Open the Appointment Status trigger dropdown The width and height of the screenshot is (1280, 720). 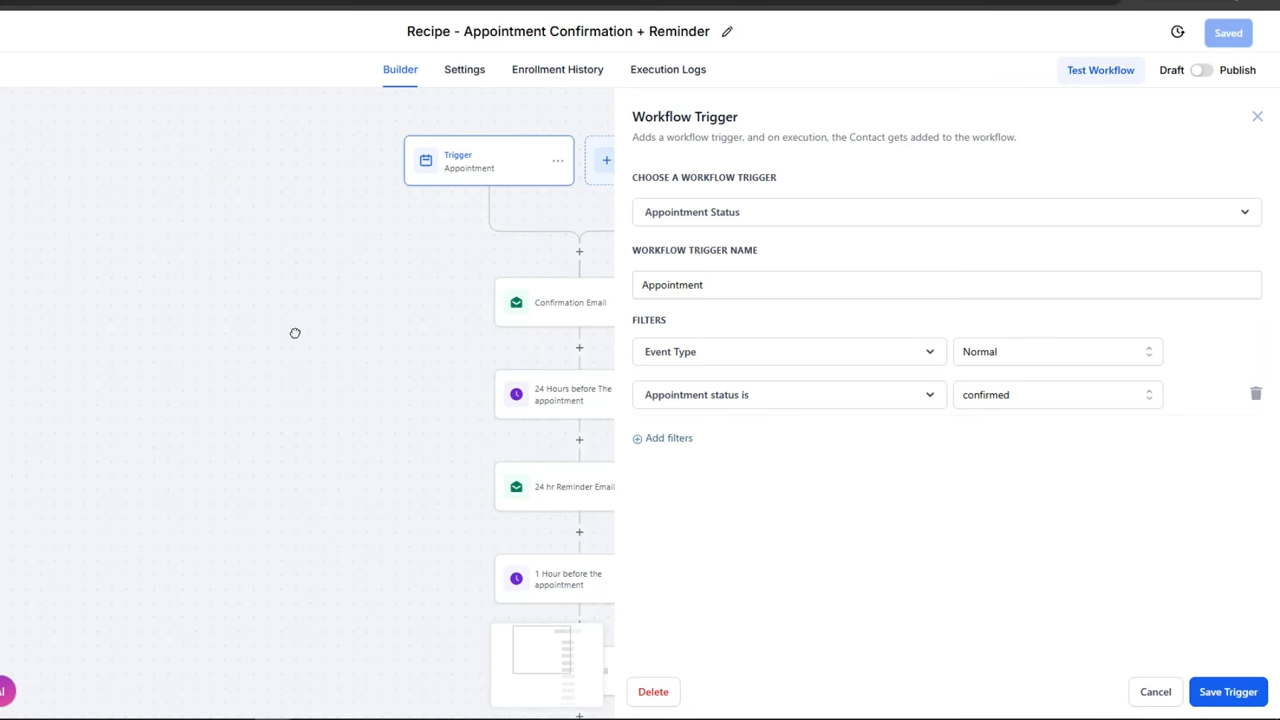(947, 212)
